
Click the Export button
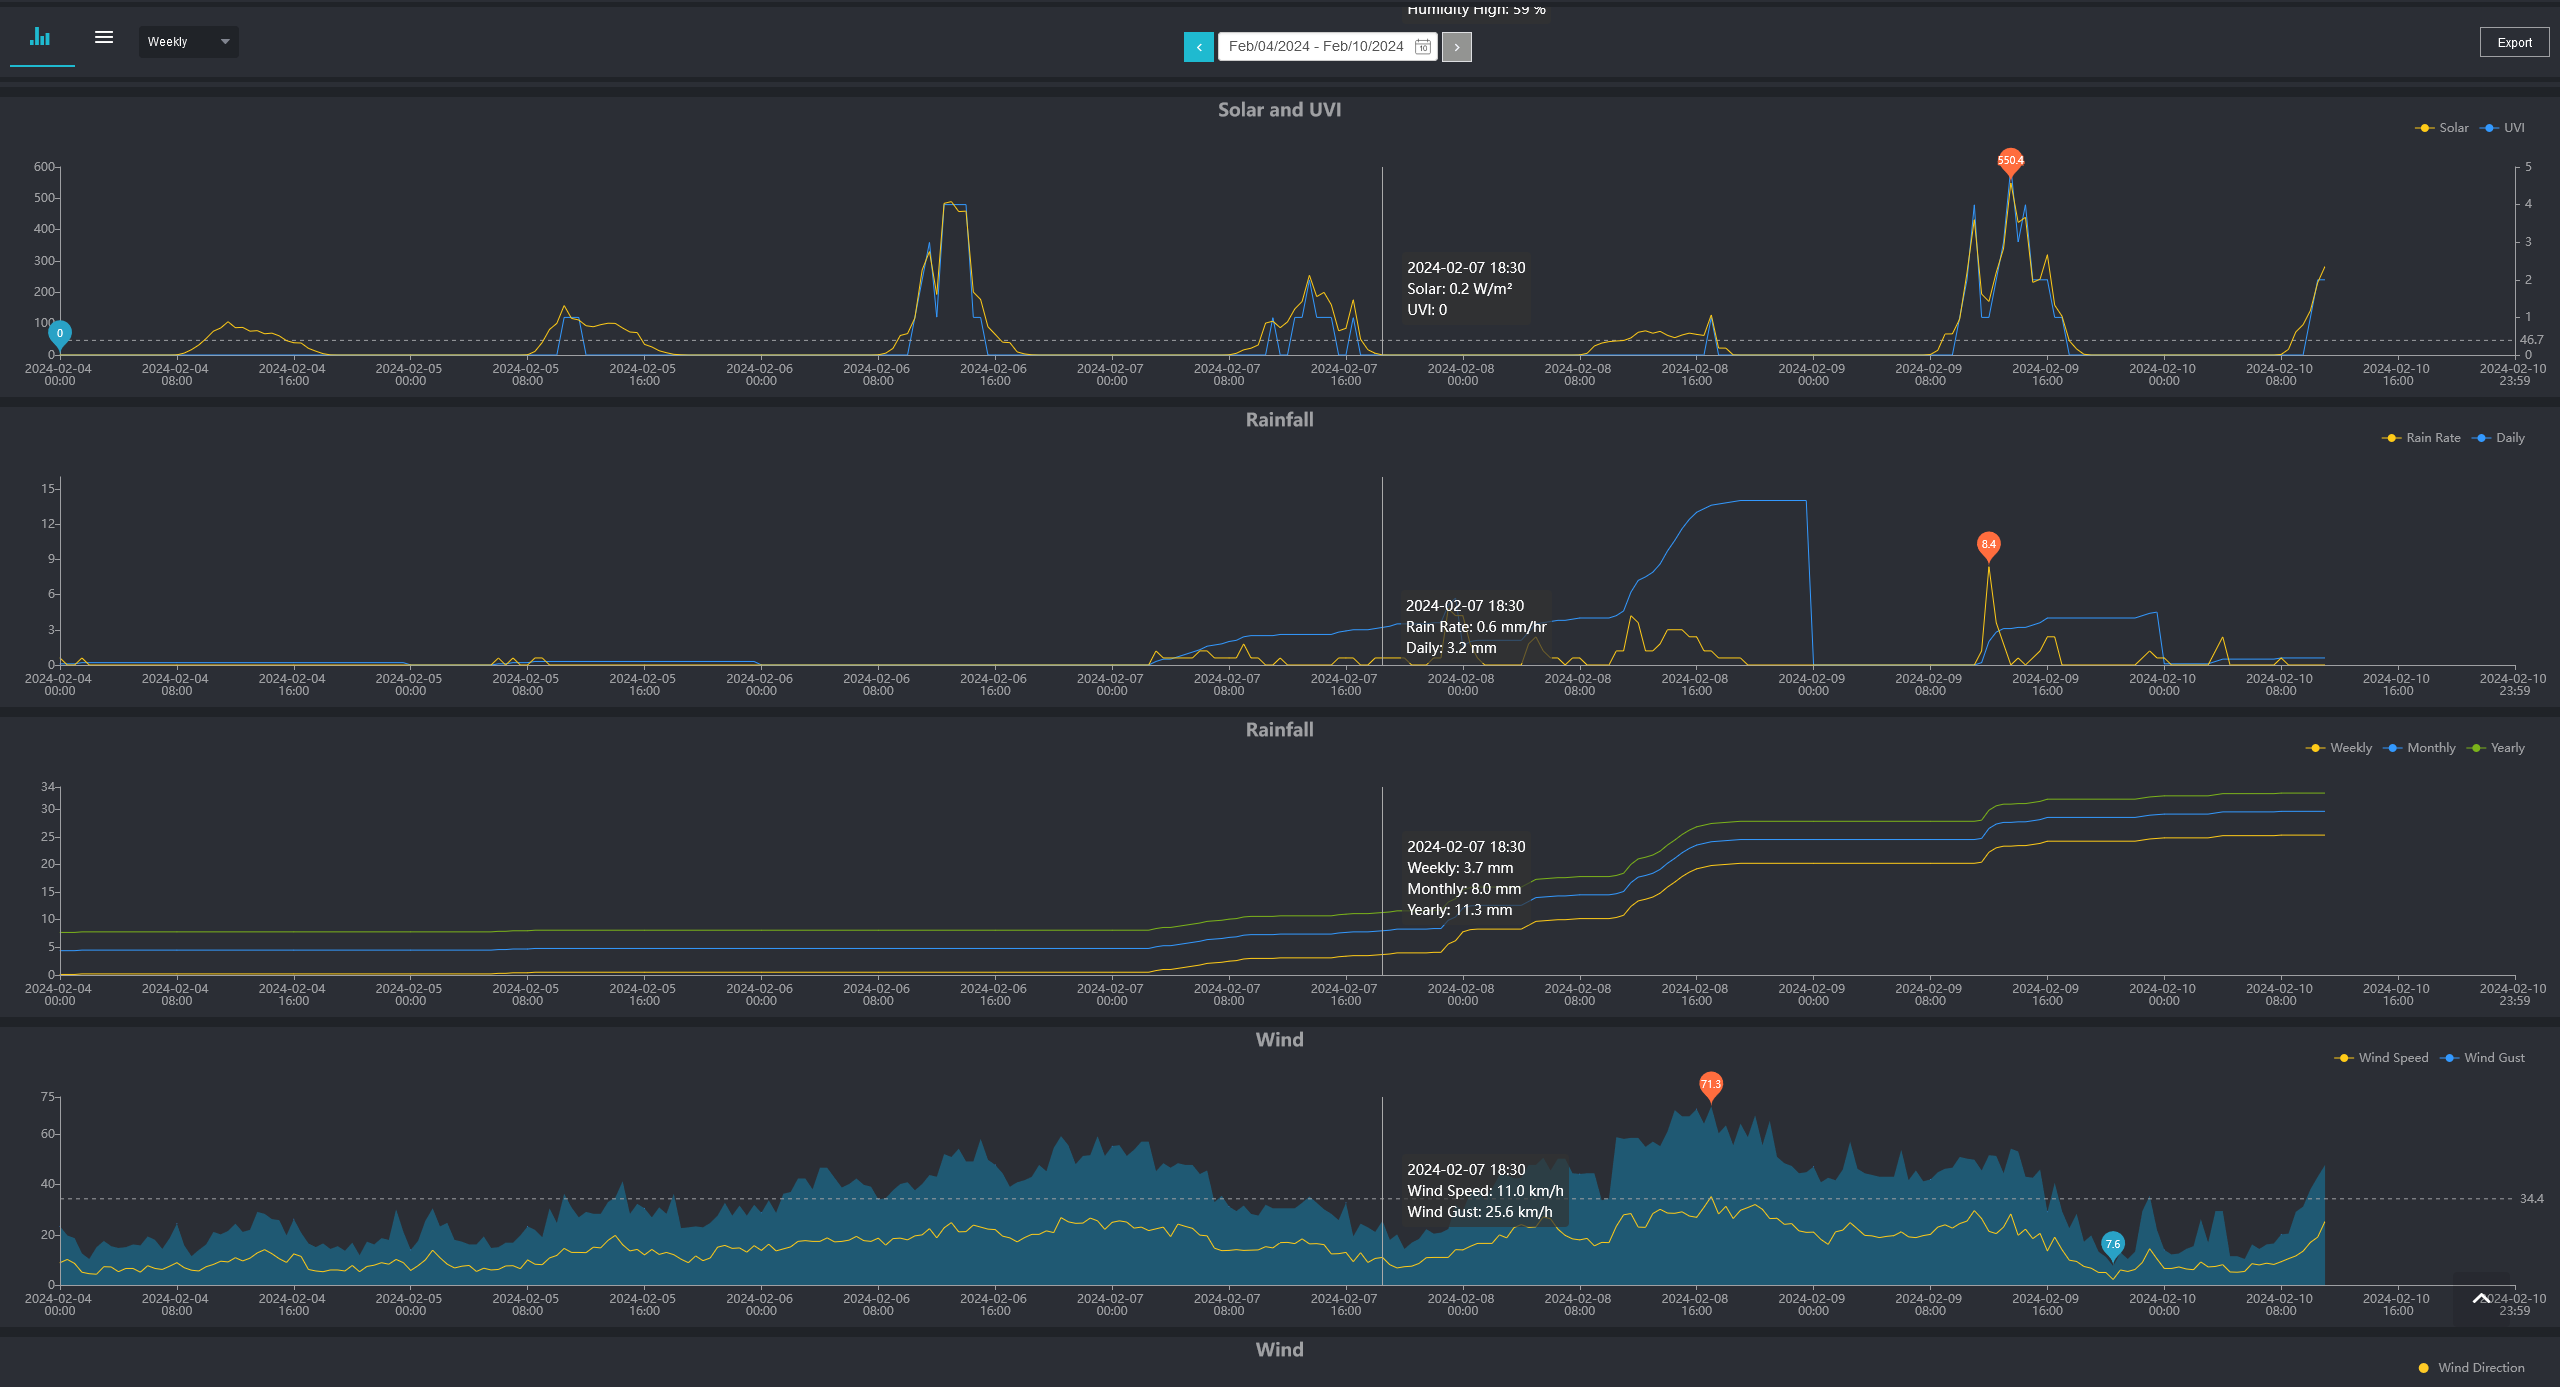2514,42
